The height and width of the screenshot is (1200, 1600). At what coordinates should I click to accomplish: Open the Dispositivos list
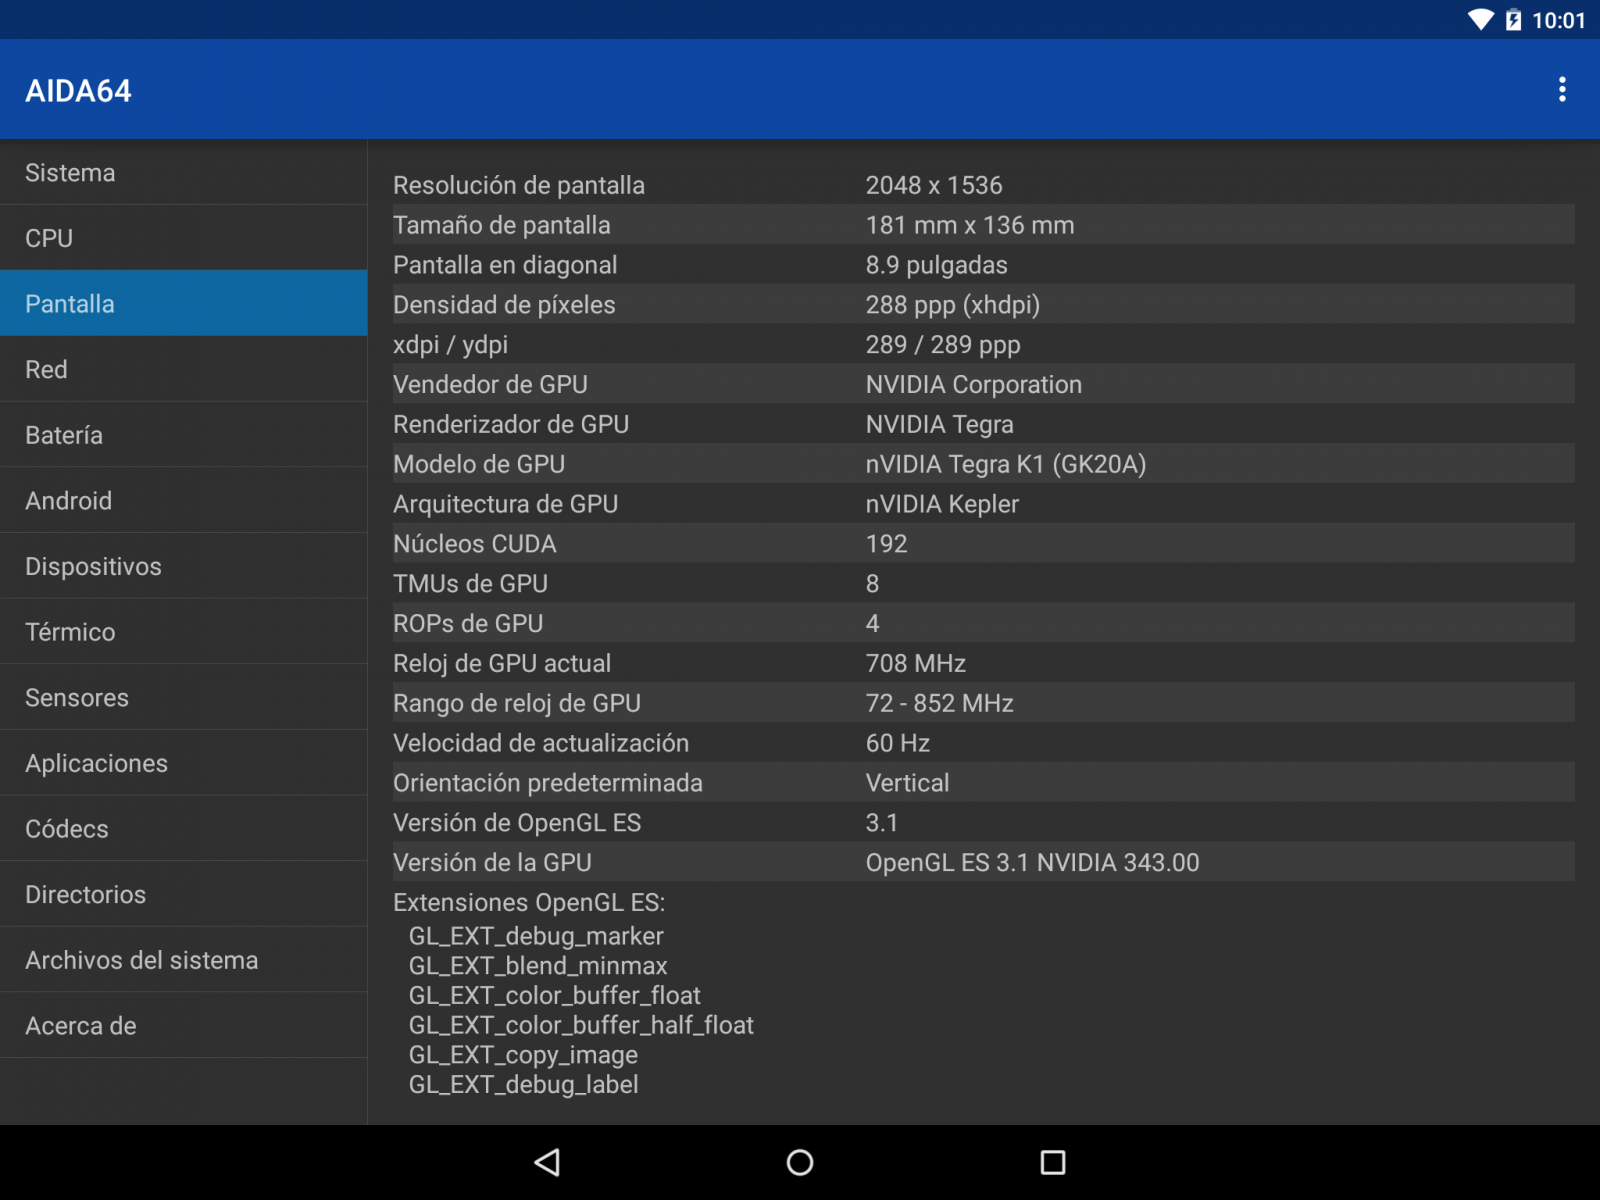(183, 566)
